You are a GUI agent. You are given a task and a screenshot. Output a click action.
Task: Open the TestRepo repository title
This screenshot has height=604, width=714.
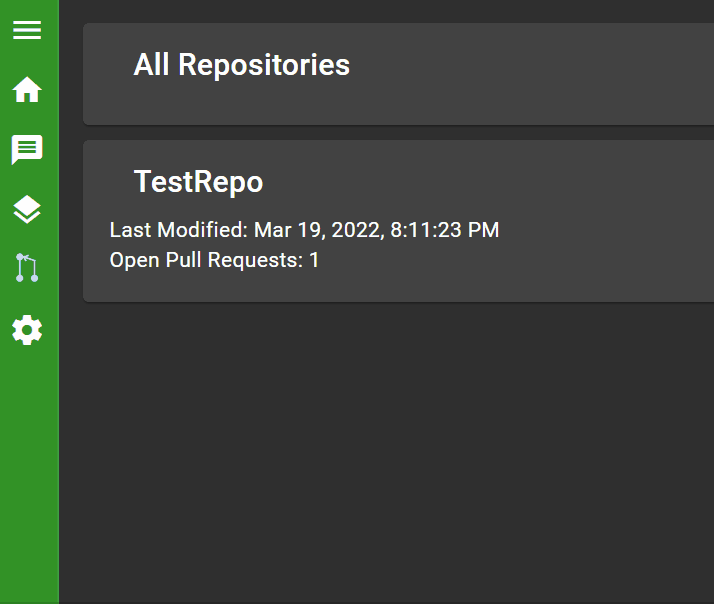coord(198,182)
